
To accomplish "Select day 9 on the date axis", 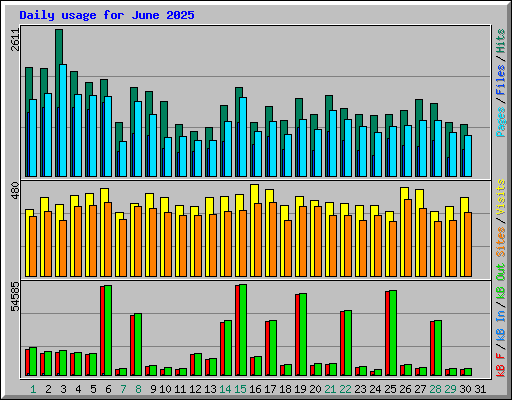I will tap(153, 389).
